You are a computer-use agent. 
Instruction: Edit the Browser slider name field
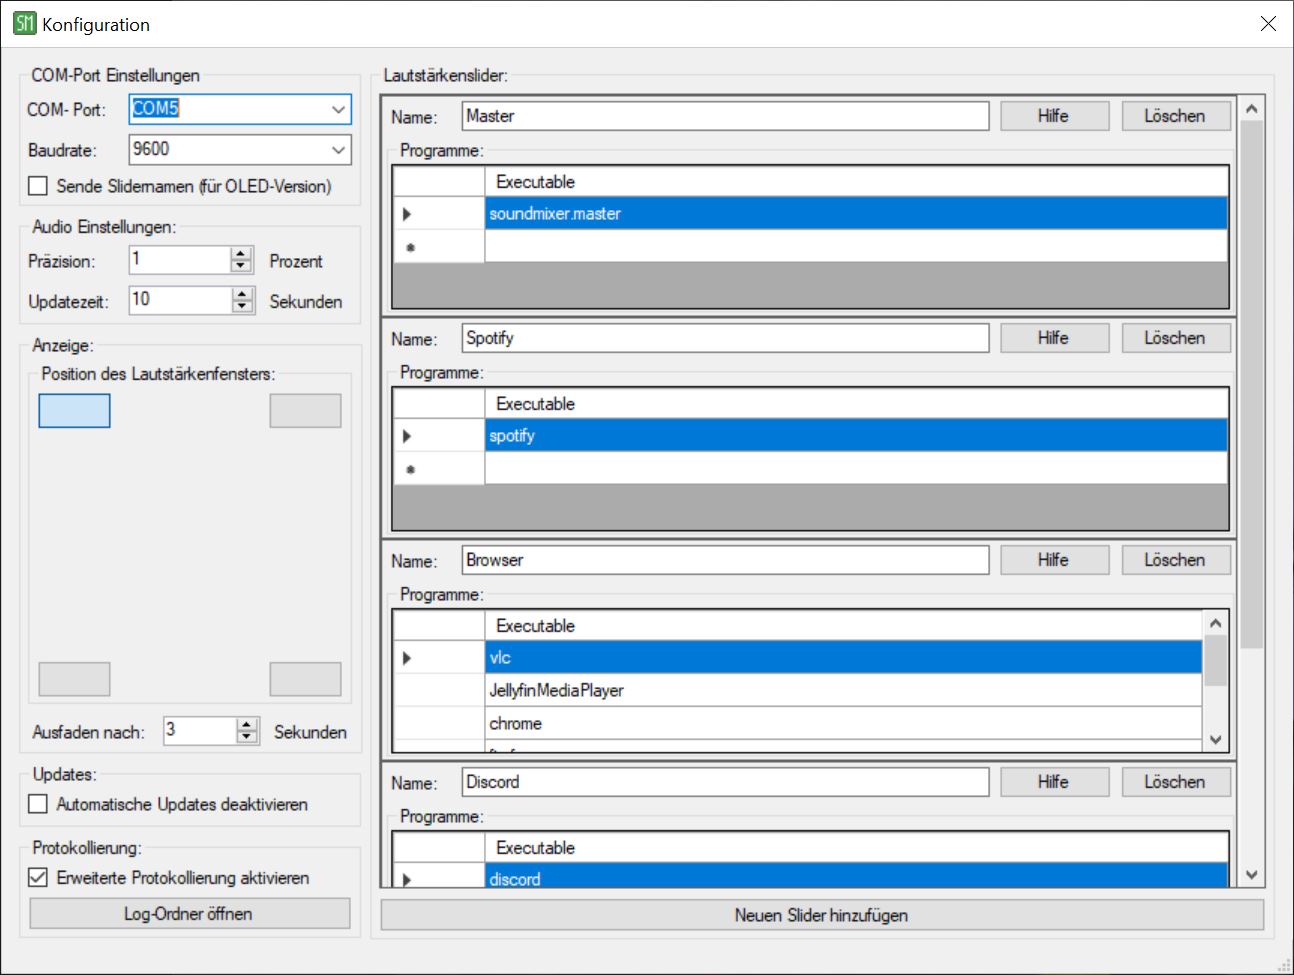click(x=726, y=560)
